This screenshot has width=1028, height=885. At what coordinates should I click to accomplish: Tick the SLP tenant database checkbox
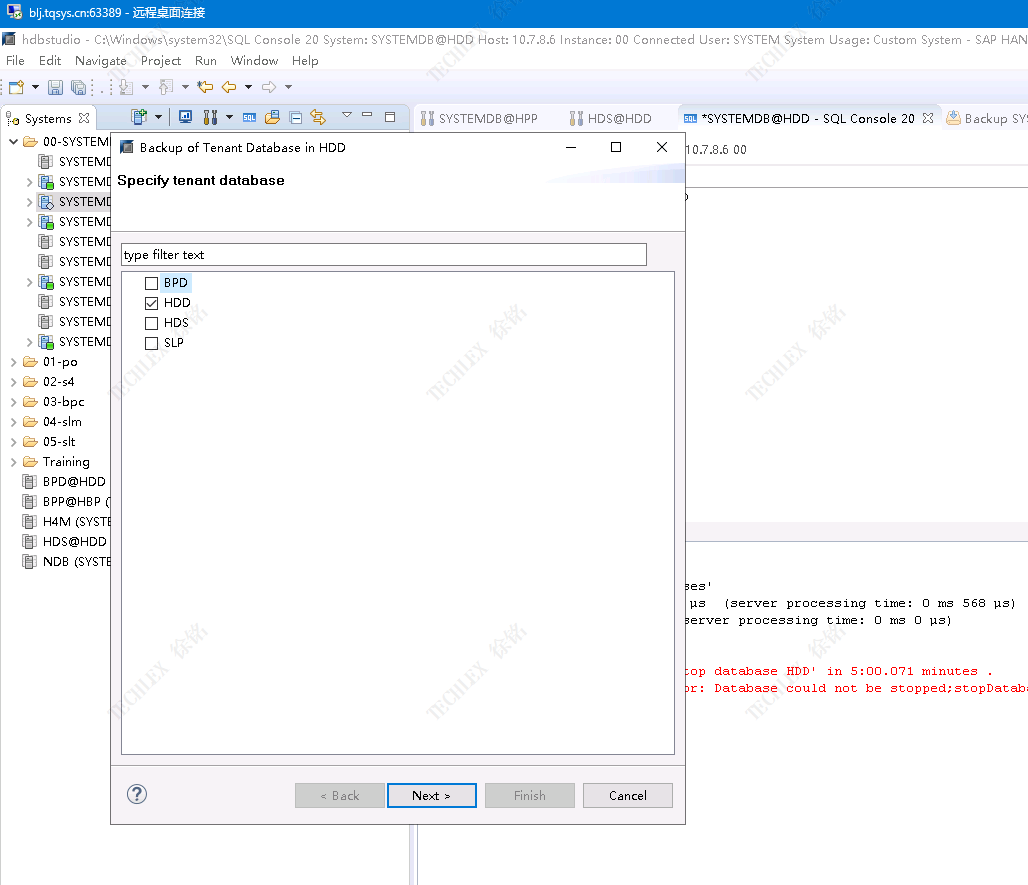[x=152, y=343]
